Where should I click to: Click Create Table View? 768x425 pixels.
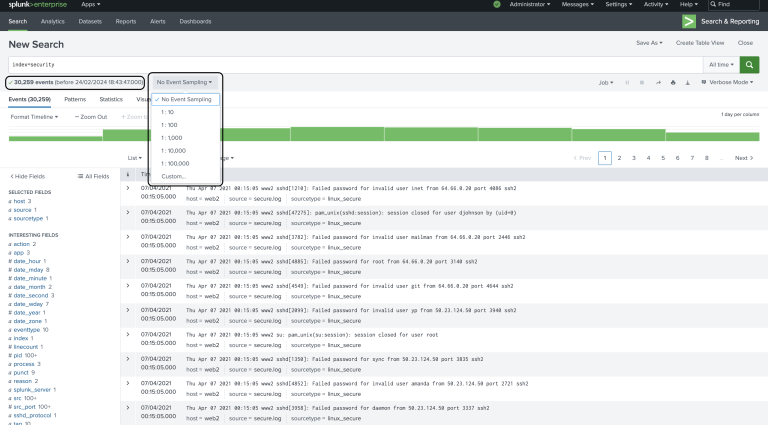pos(699,43)
